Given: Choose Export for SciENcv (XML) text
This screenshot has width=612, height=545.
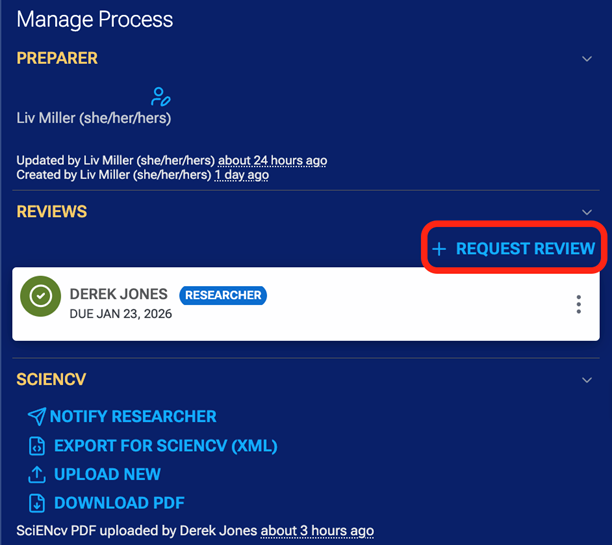Looking at the screenshot, I should pyautogui.click(x=165, y=446).
